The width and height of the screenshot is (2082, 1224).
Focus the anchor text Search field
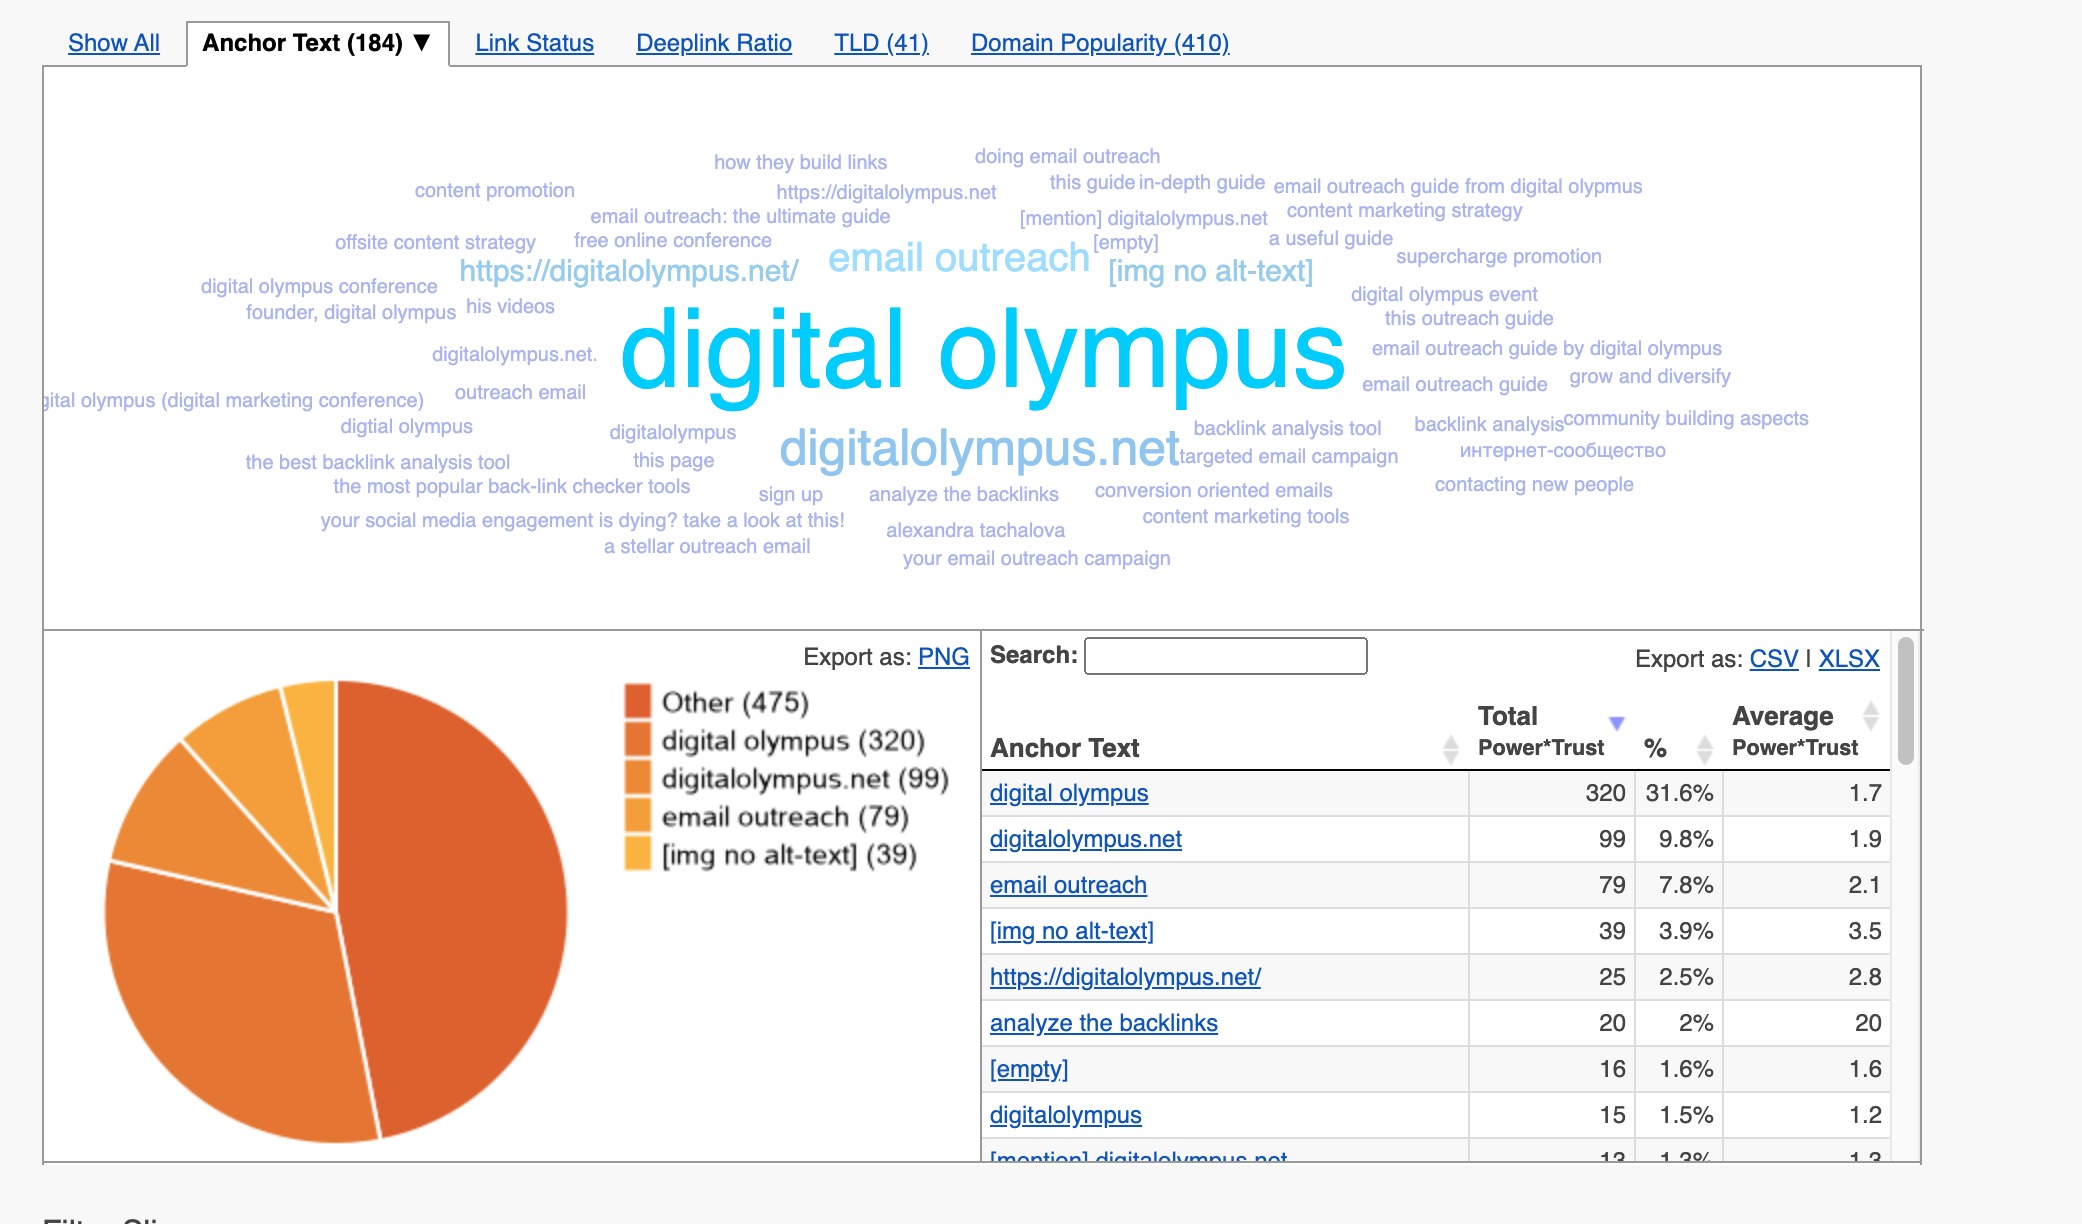click(x=1225, y=656)
